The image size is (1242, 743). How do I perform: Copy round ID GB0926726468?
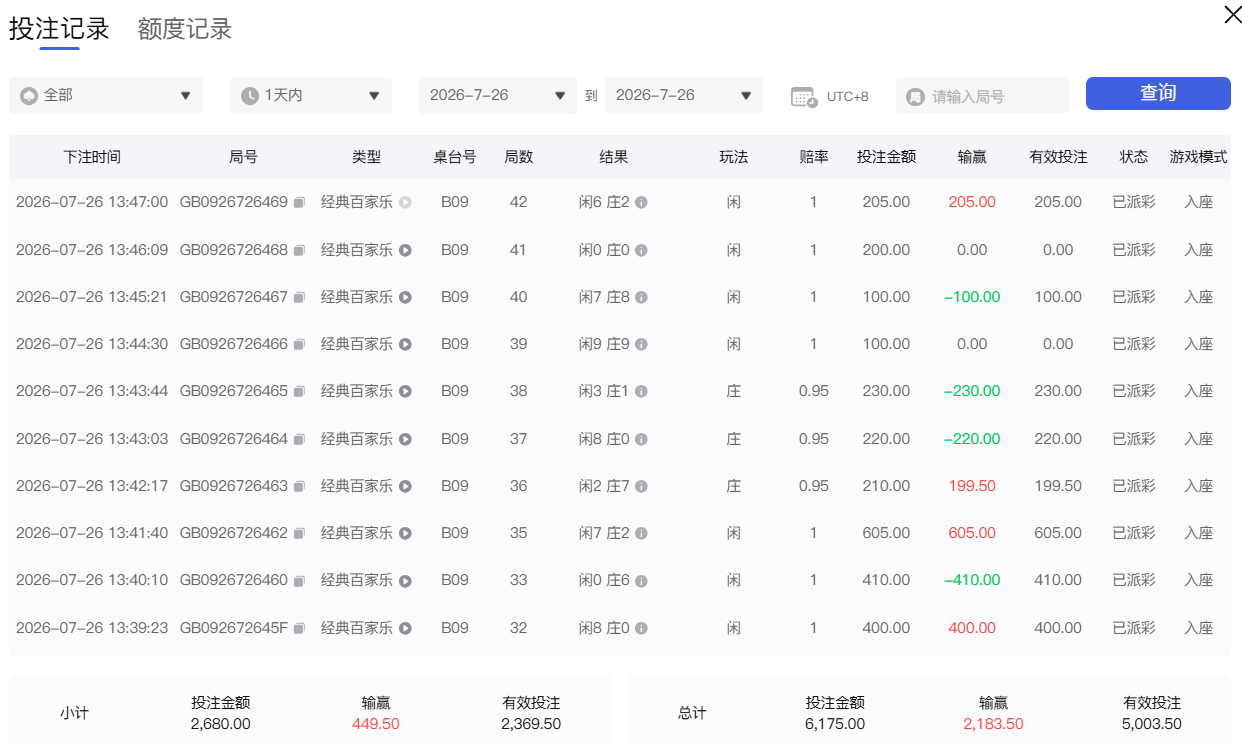coord(298,251)
